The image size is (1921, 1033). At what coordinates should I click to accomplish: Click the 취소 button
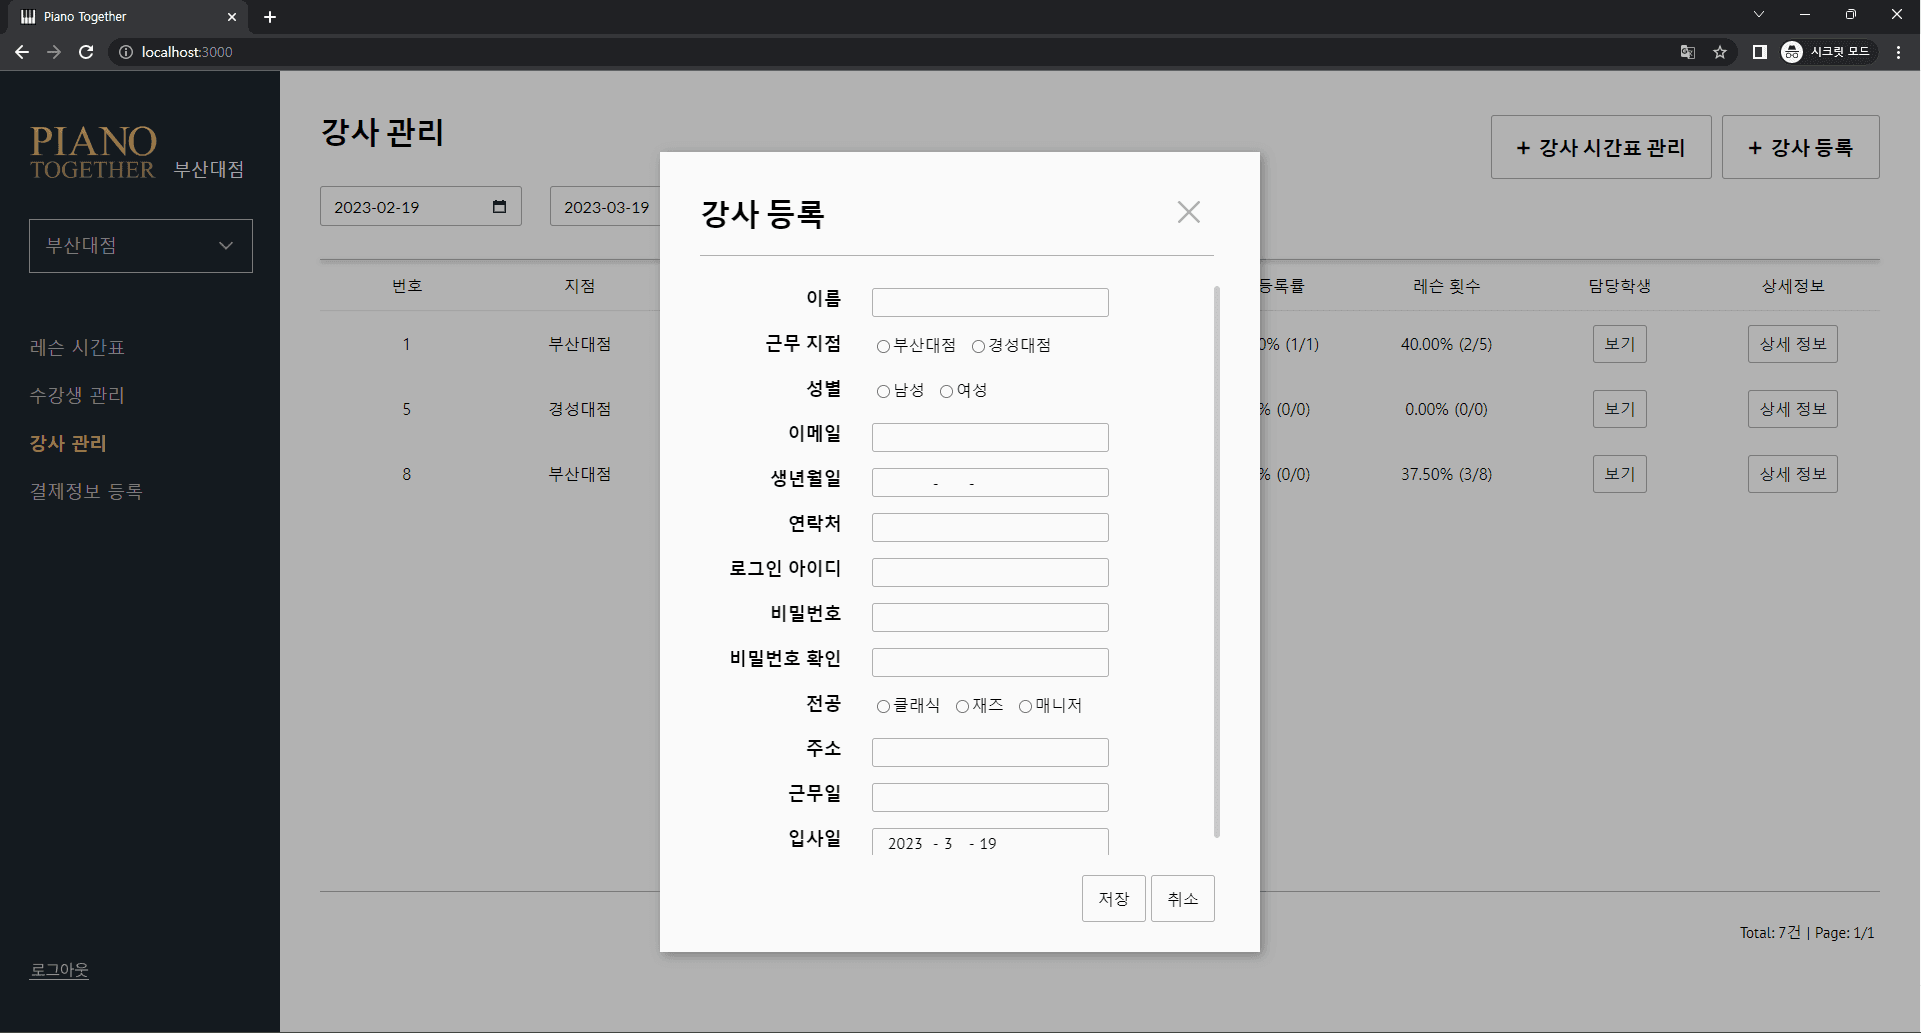1183,898
